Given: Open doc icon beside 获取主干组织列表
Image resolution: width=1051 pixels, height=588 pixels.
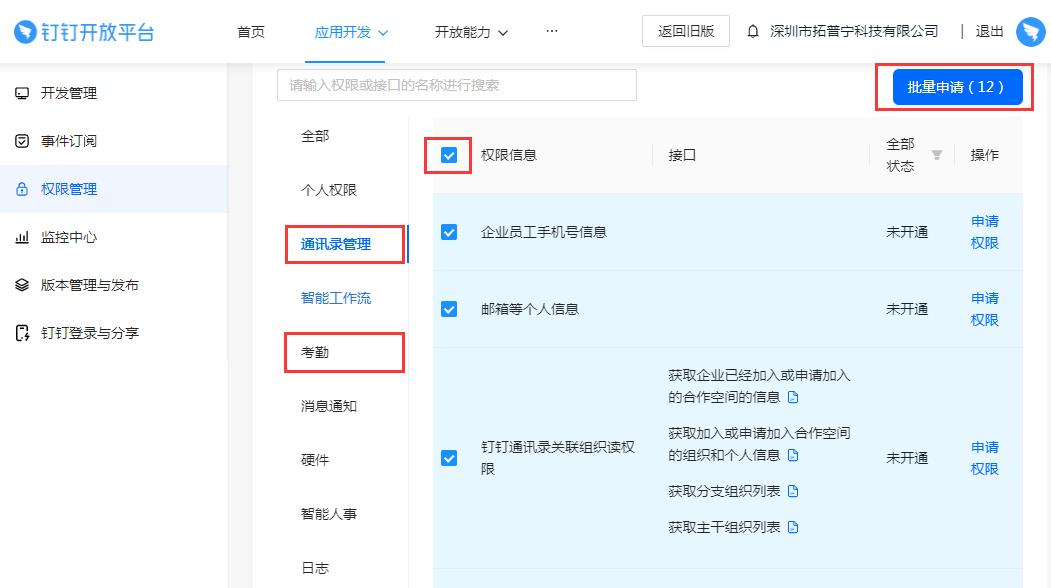Looking at the screenshot, I should (793, 527).
